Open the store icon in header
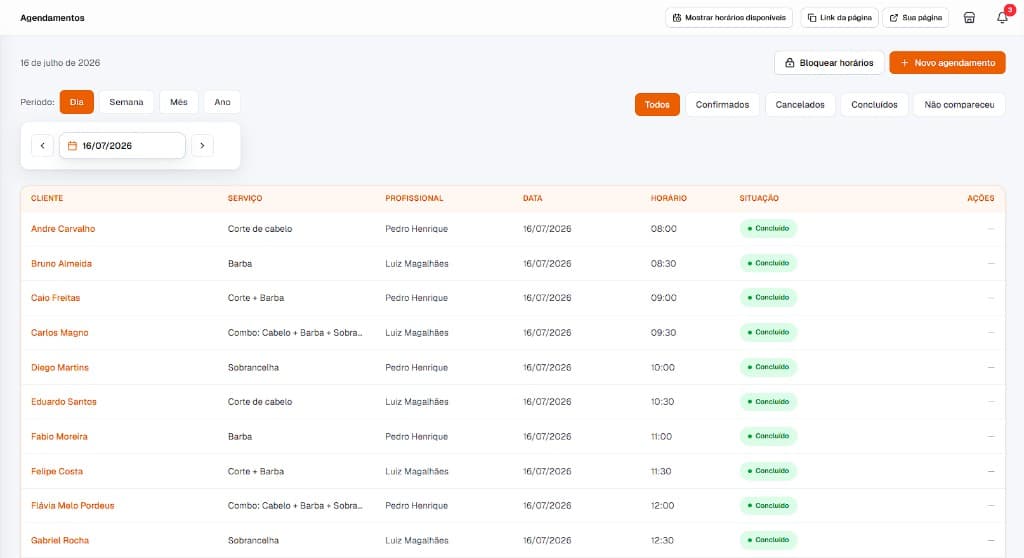Image resolution: width=1024 pixels, height=558 pixels. 969,18
